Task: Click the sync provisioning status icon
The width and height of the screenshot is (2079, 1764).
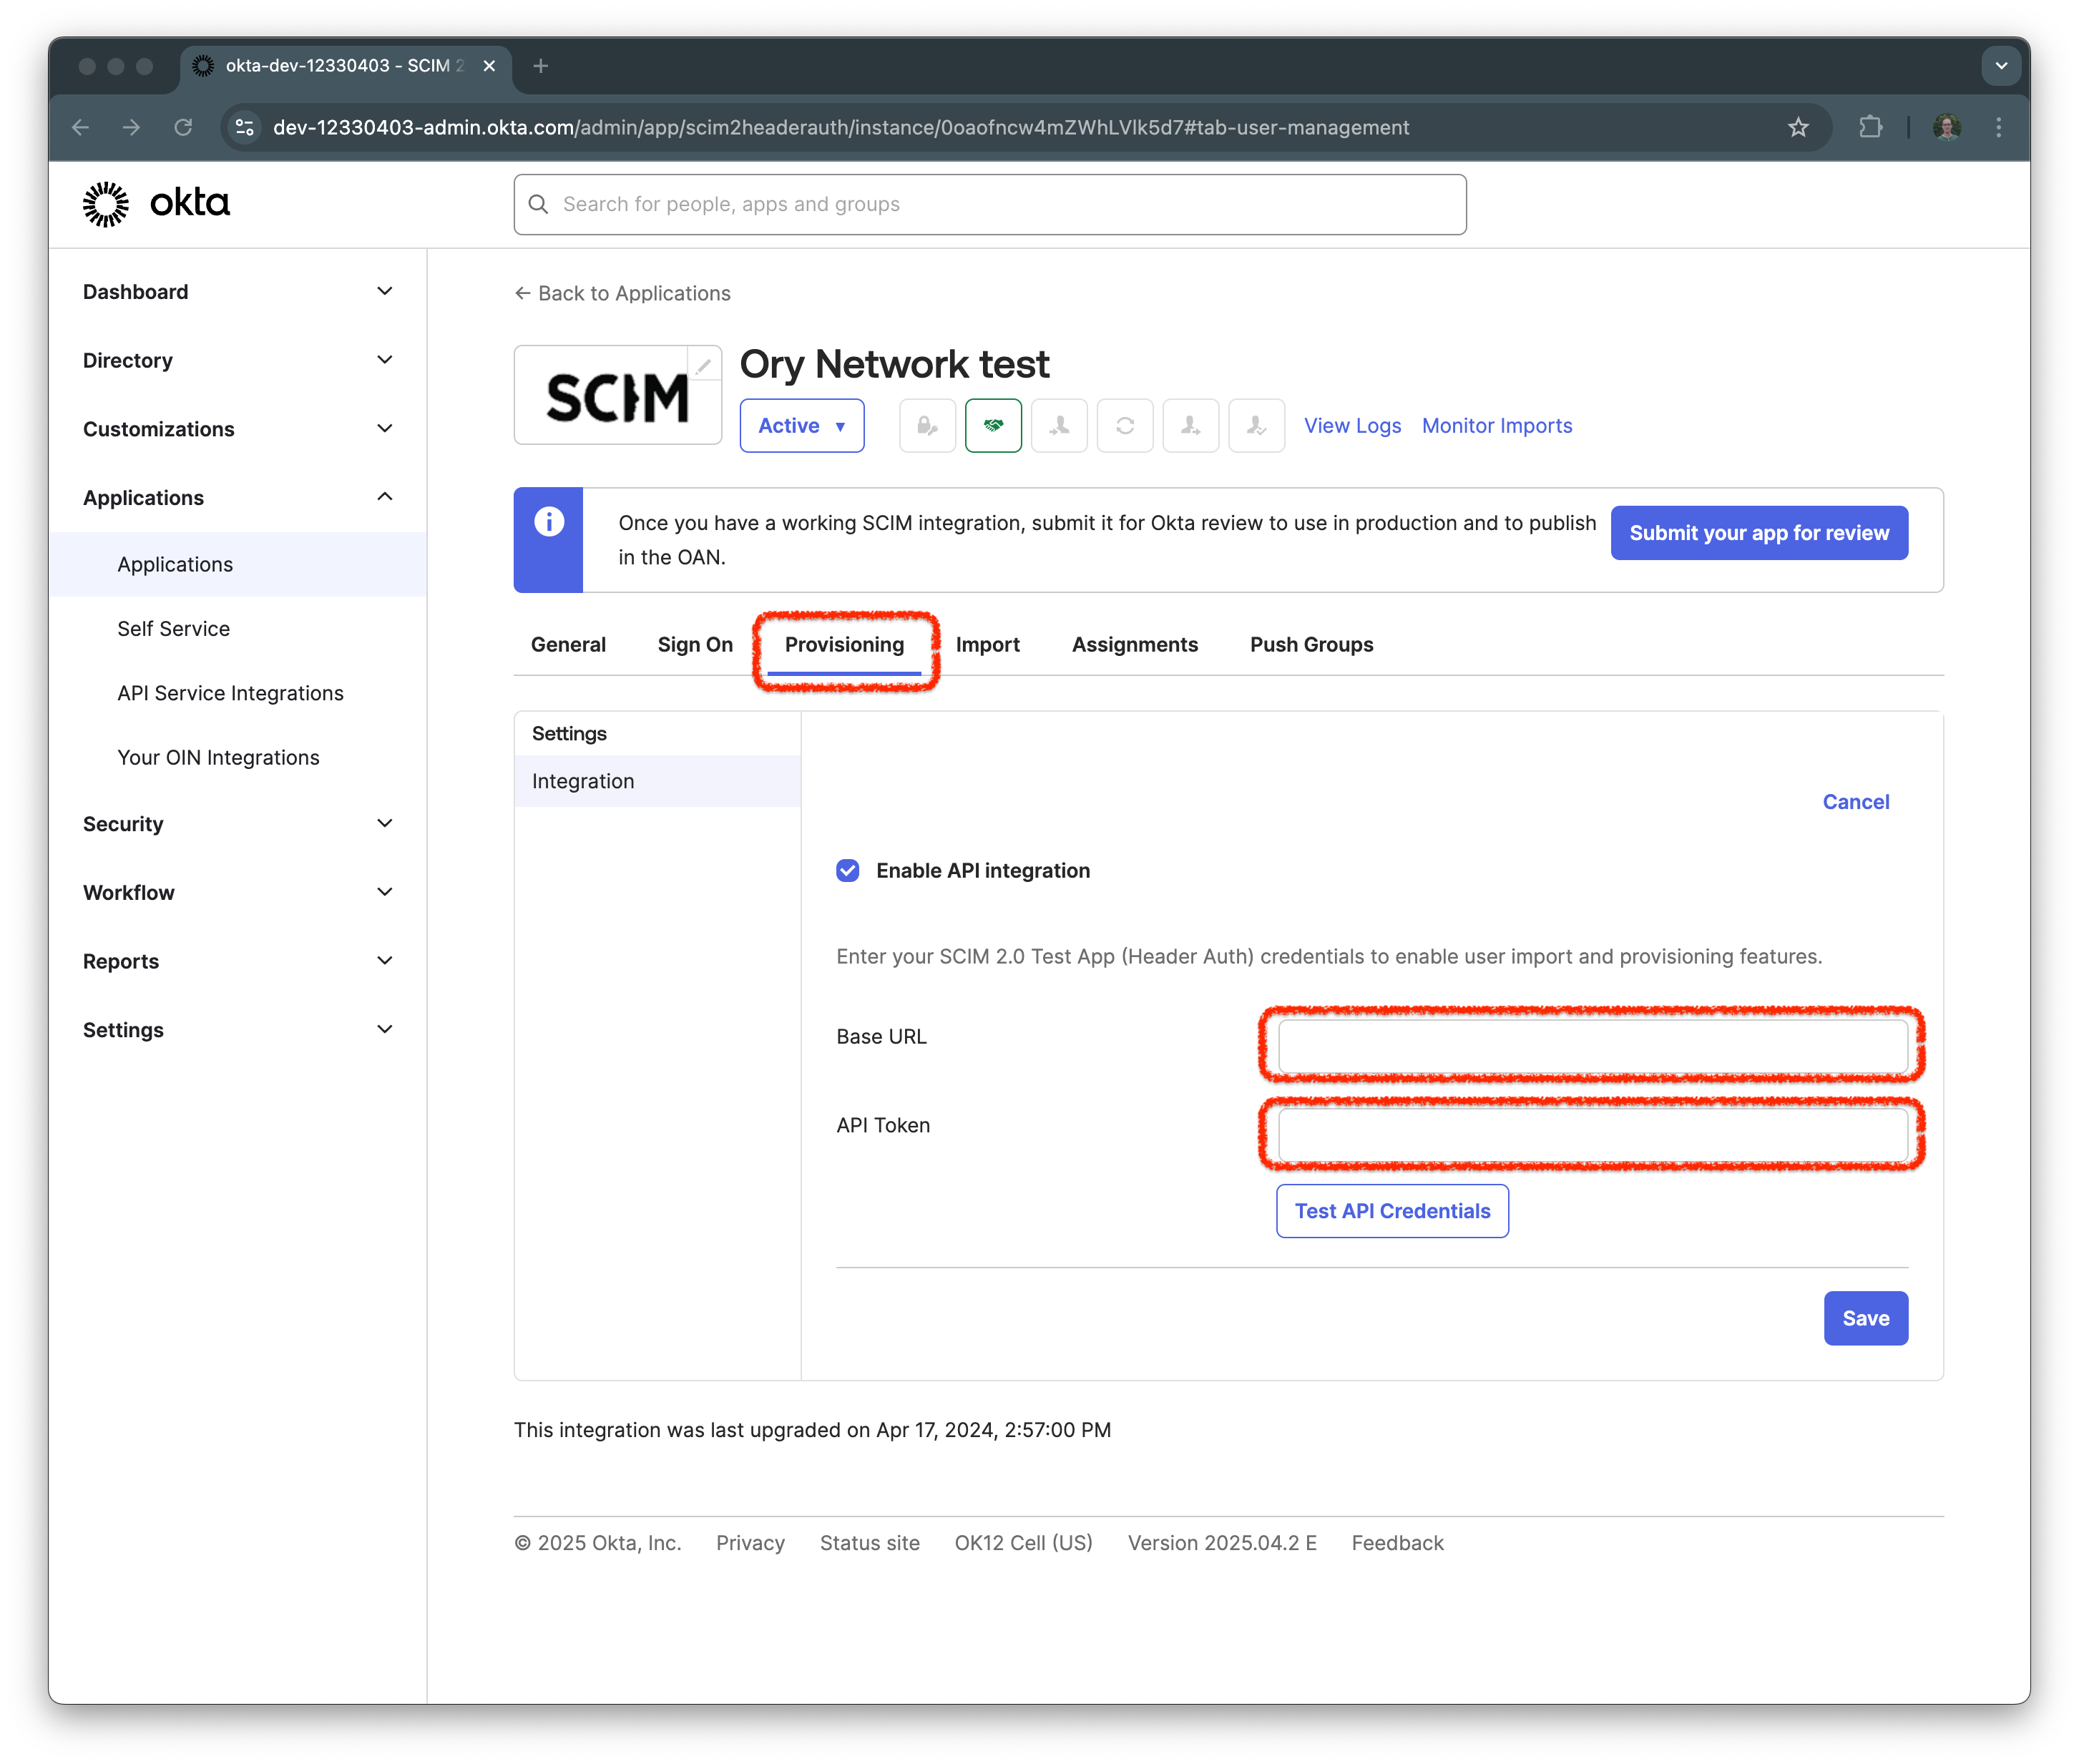Action: coord(1125,425)
